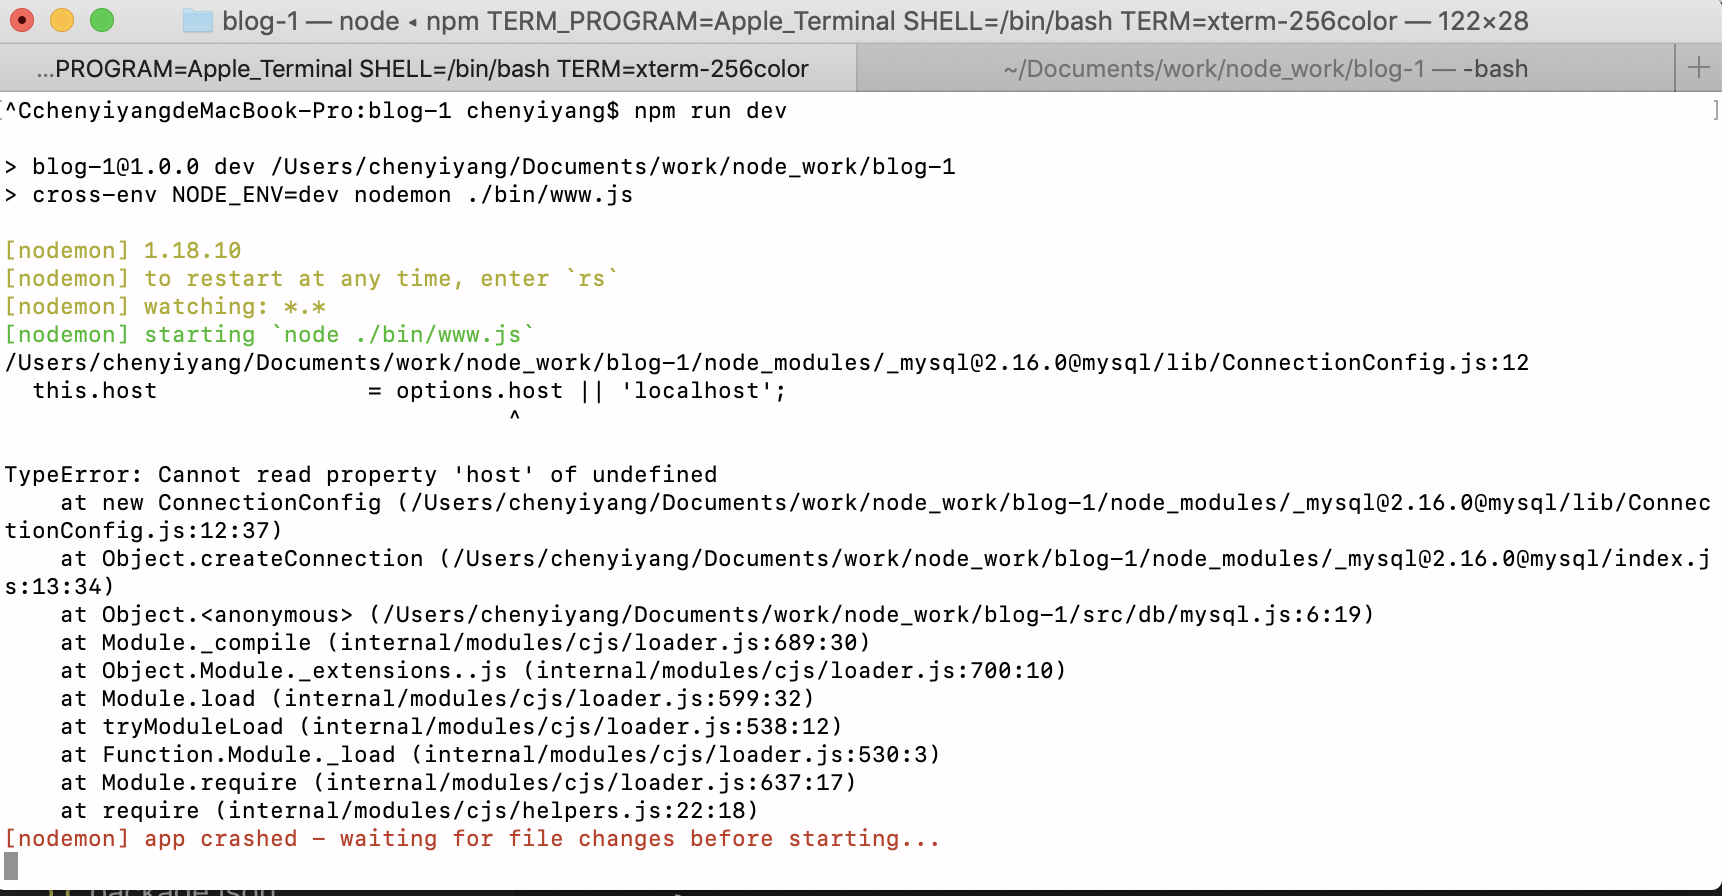Image resolution: width=1722 pixels, height=896 pixels.
Task: Click the '[nodemon] to restart at any time' line
Action: (x=312, y=279)
